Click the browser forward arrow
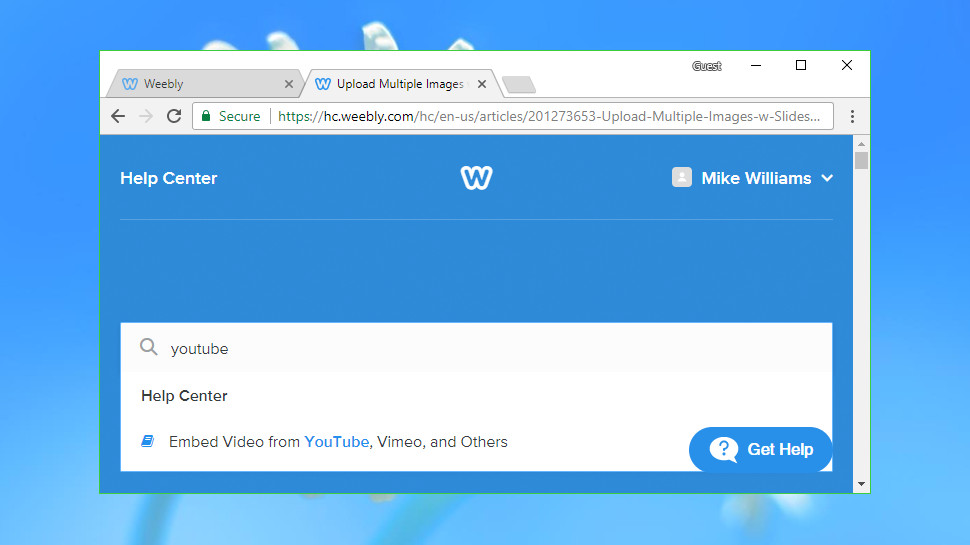The height and width of the screenshot is (545, 970). [x=146, y=116]
